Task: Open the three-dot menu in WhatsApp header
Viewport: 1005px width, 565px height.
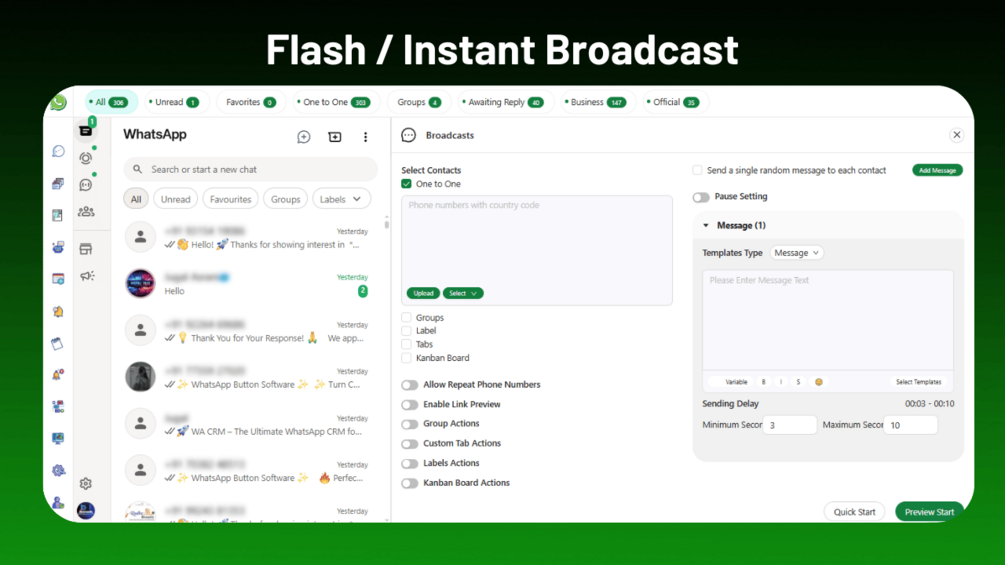Action: [x=365, y=137]
